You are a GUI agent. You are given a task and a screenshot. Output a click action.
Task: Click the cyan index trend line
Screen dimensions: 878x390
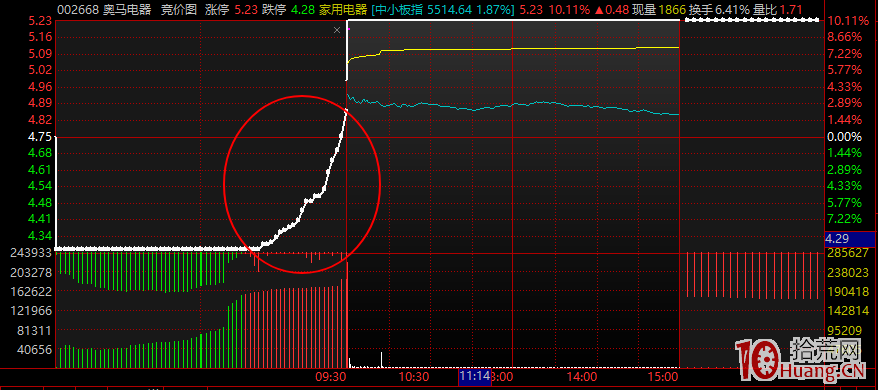pos(512,105)
